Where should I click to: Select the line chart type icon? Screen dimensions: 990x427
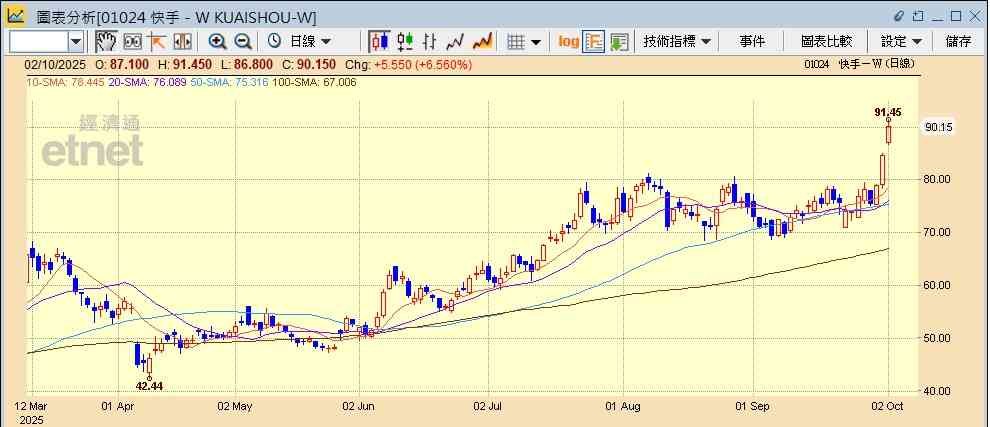tap(456, 41)
